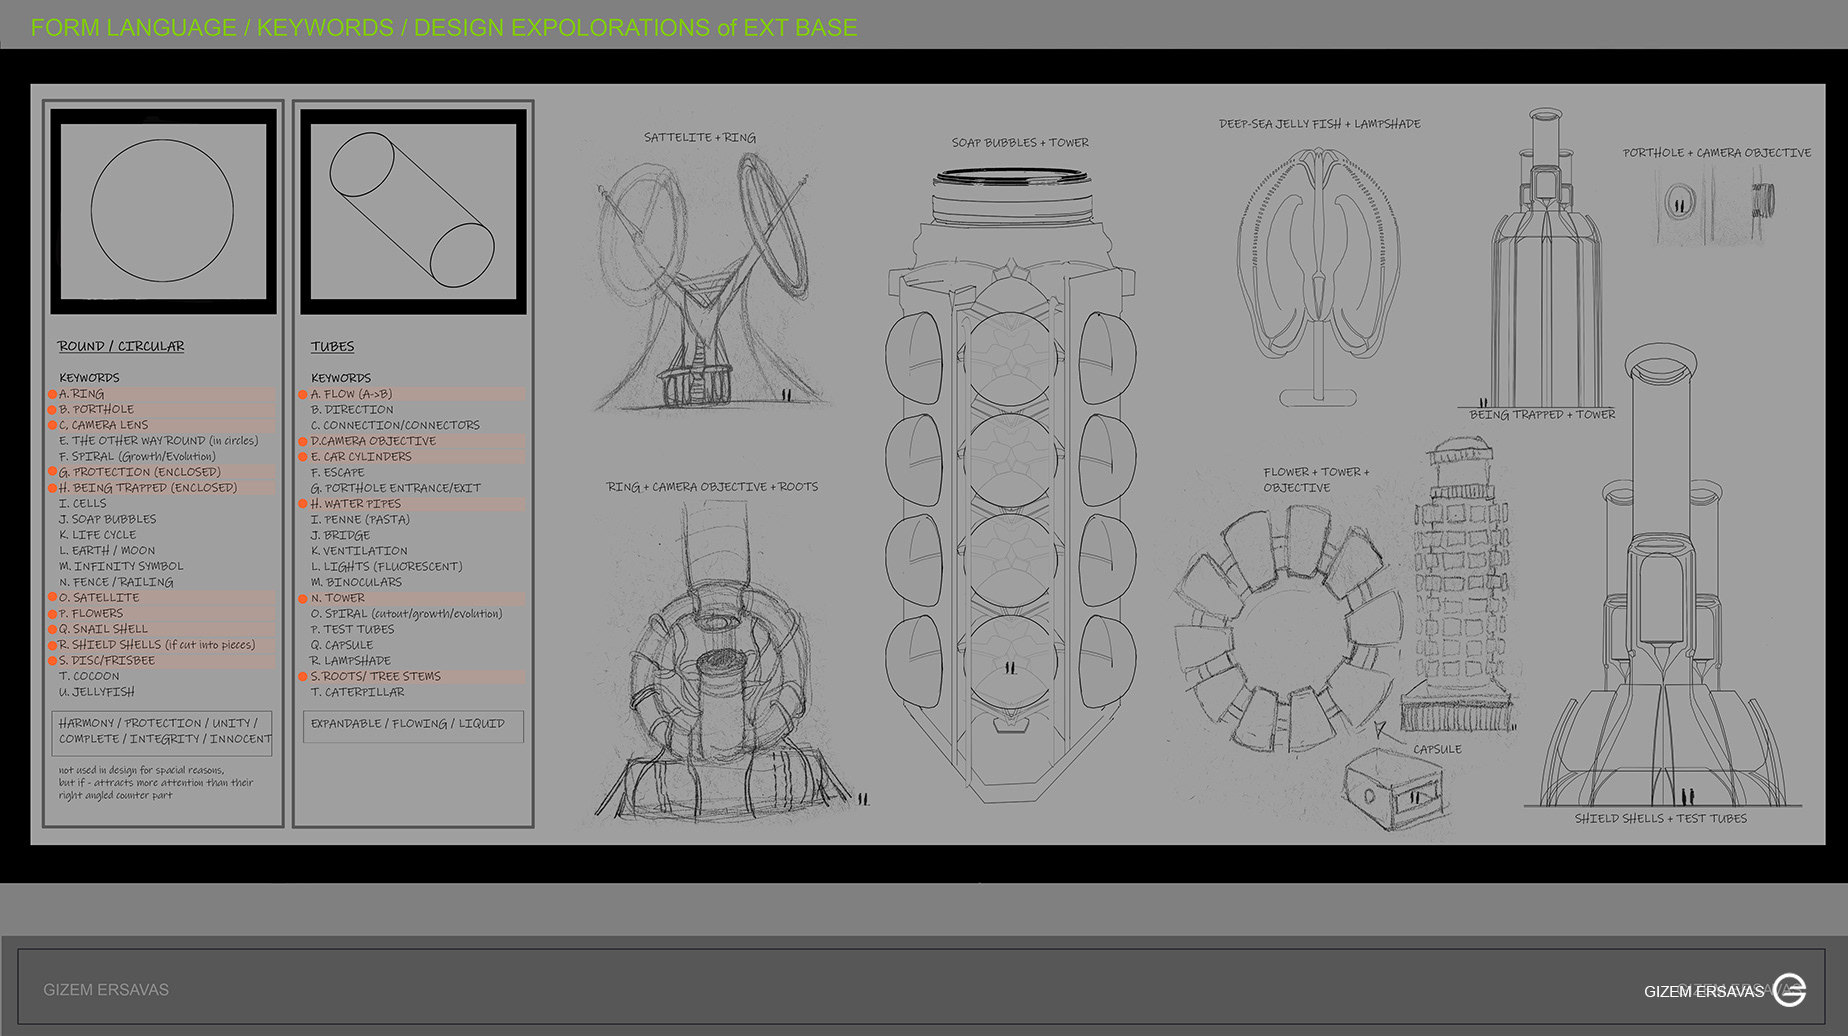This screenshot has height=1036, width=1848.
Task: Select tubes keyword 'L. LIGHTS (FLUORESCENT)'
Action: [386, 567]
